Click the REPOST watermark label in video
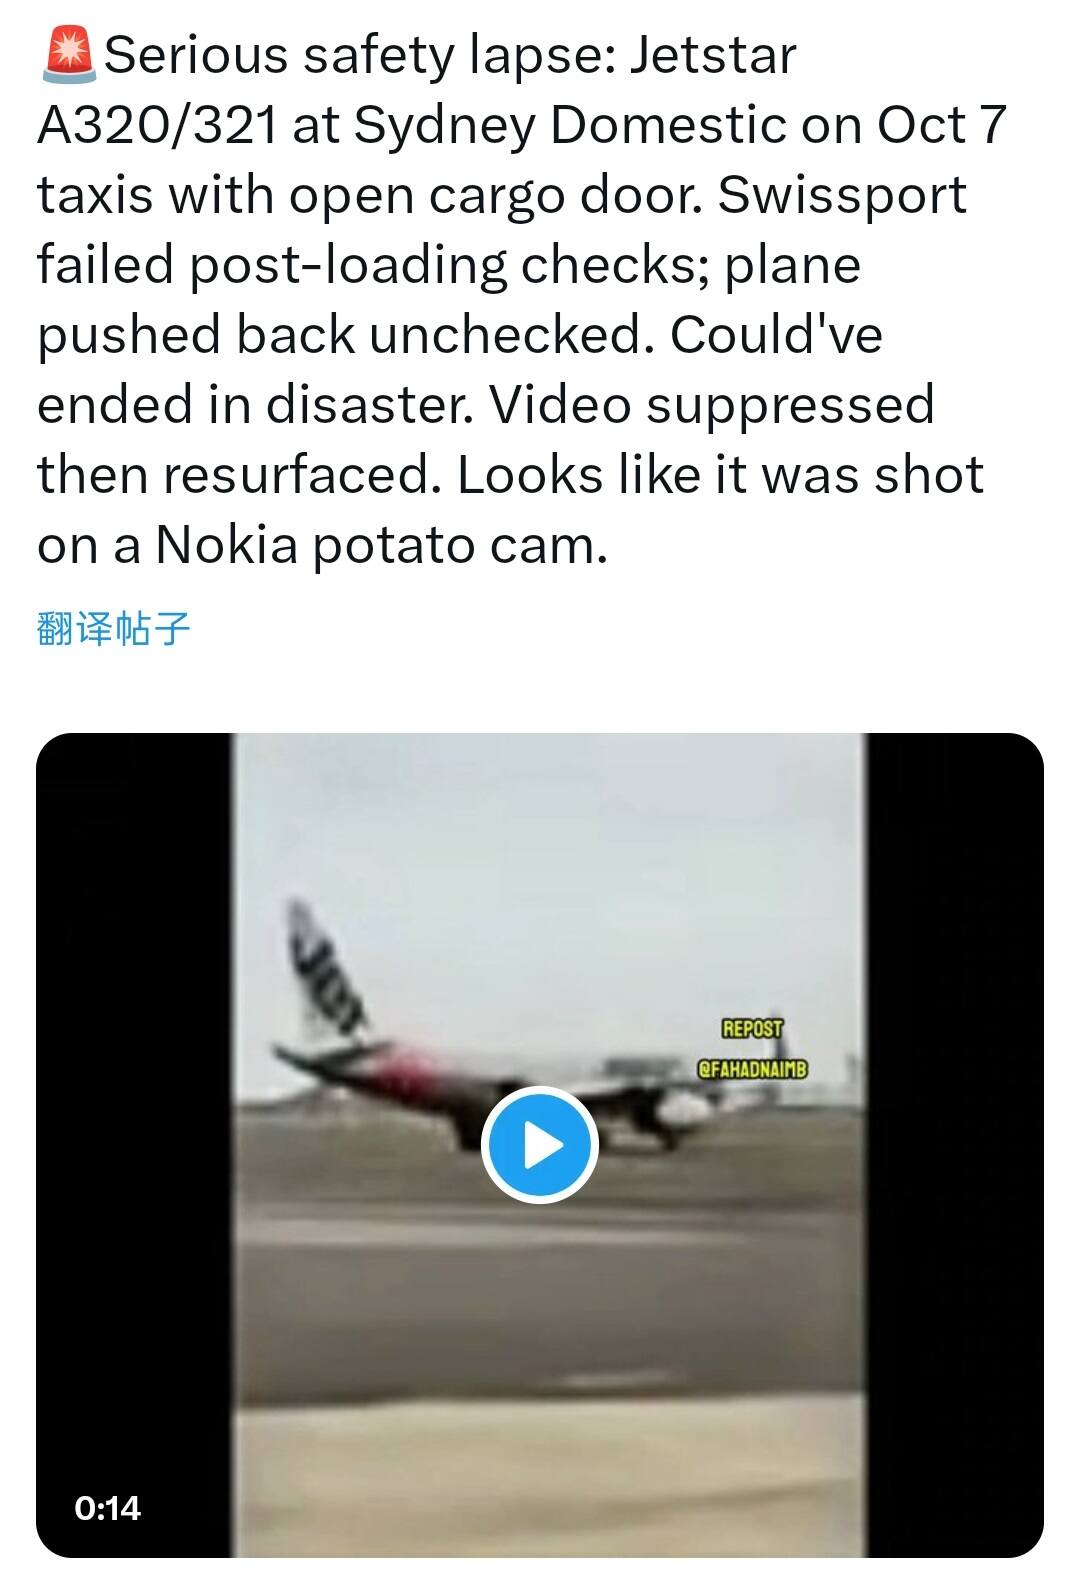 click(753, 1028)
